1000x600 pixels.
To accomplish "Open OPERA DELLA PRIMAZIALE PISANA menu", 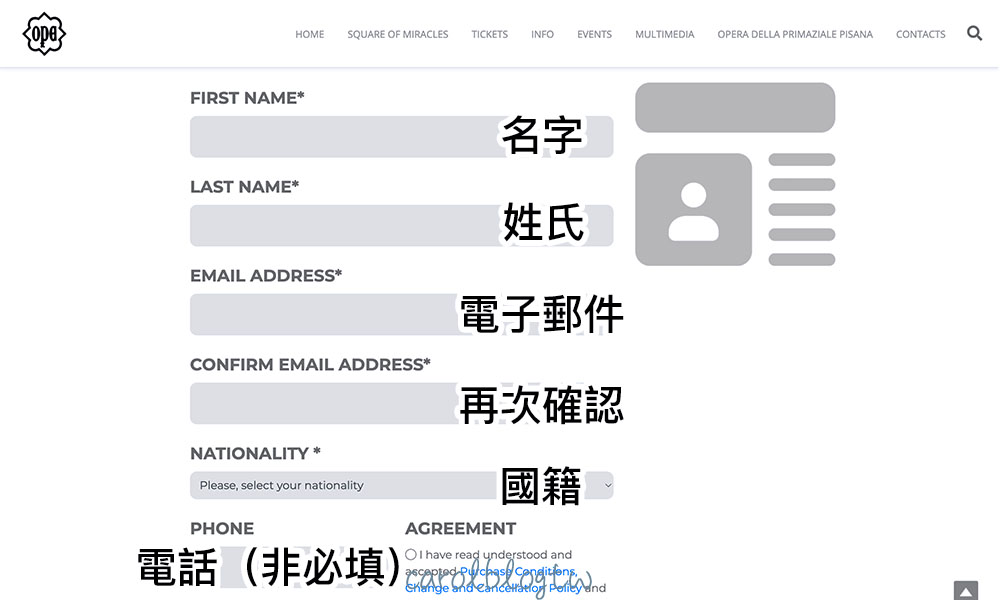I will (x=795, y=34).
